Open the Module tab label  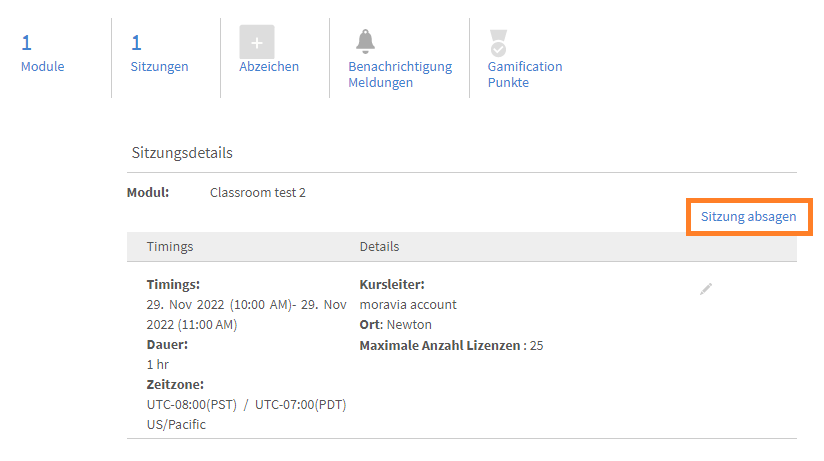(42, 67)
